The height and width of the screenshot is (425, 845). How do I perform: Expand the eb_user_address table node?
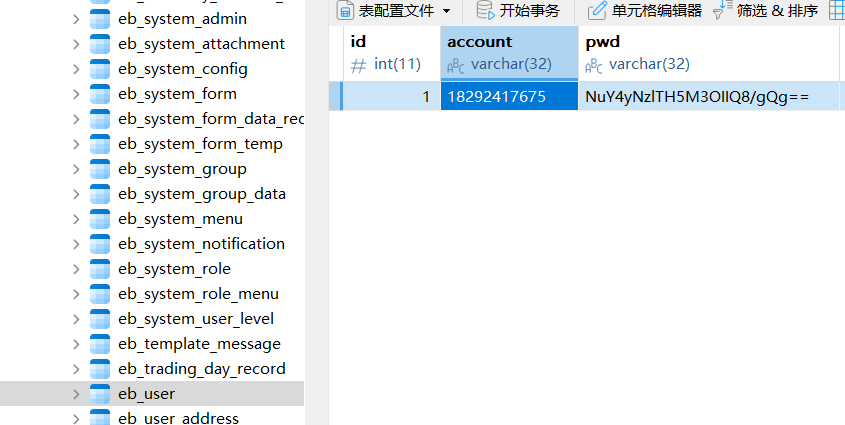click(76, 419)
